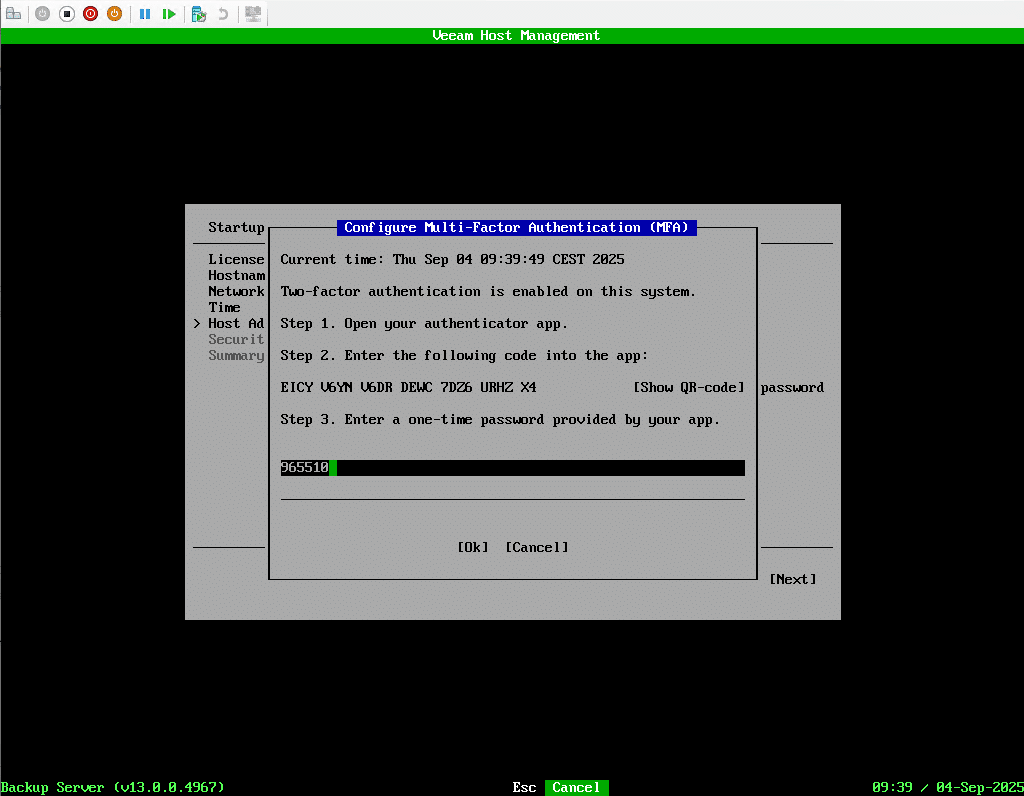
Task: Pause the virtual machine with the blue icon
Action: click(x=145, y=14)
